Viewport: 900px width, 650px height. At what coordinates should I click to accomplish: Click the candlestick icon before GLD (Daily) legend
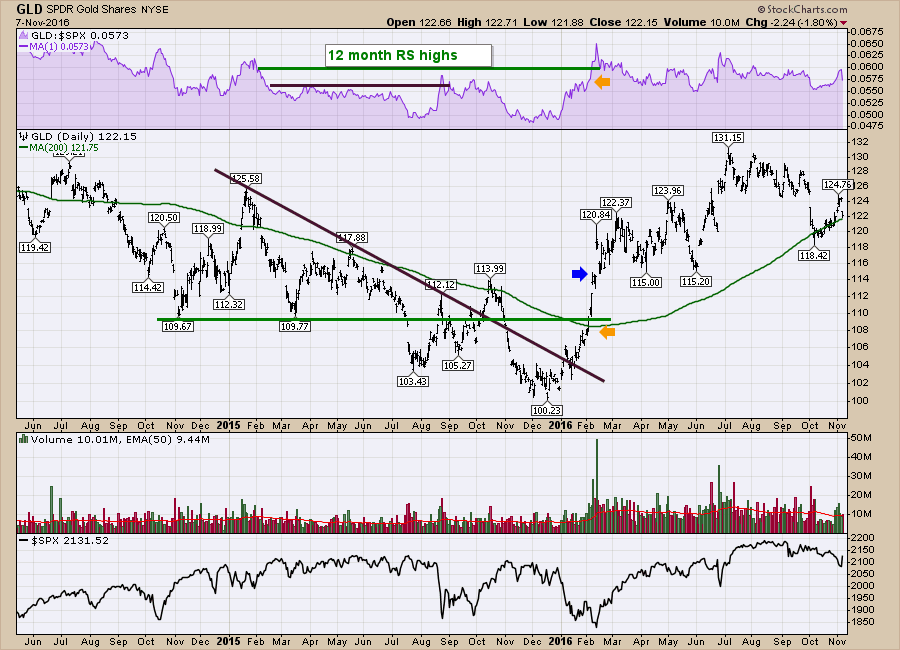tap(24, 137)
